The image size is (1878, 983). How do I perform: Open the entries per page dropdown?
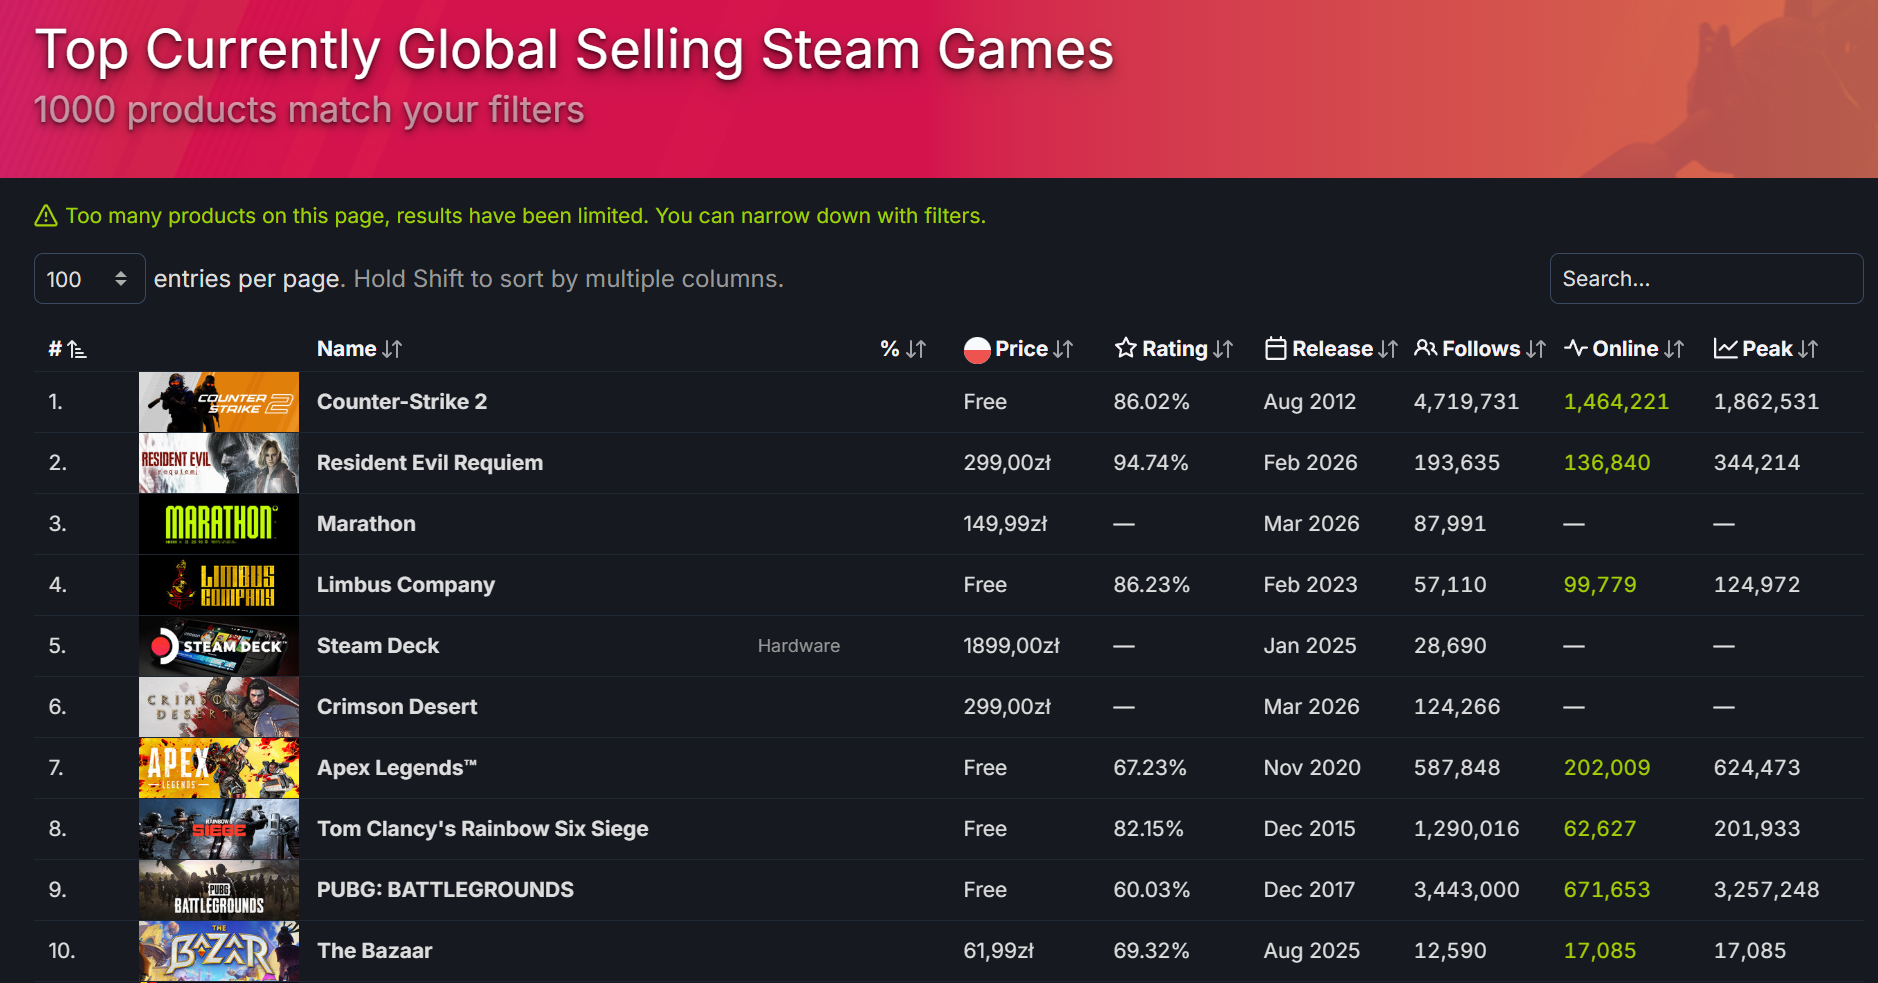(89, 279)
